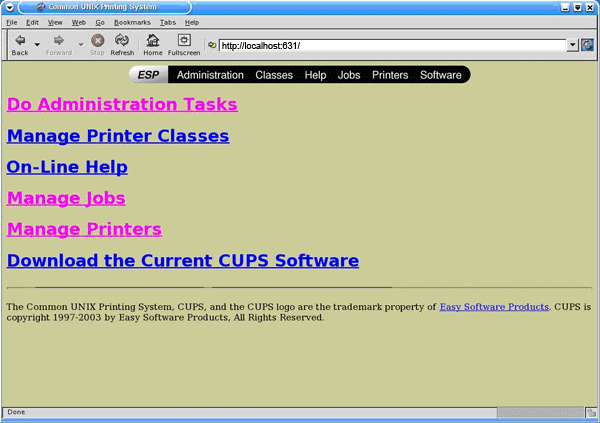Switch to Fullscreen using the toolbar icon

(184, 40)
